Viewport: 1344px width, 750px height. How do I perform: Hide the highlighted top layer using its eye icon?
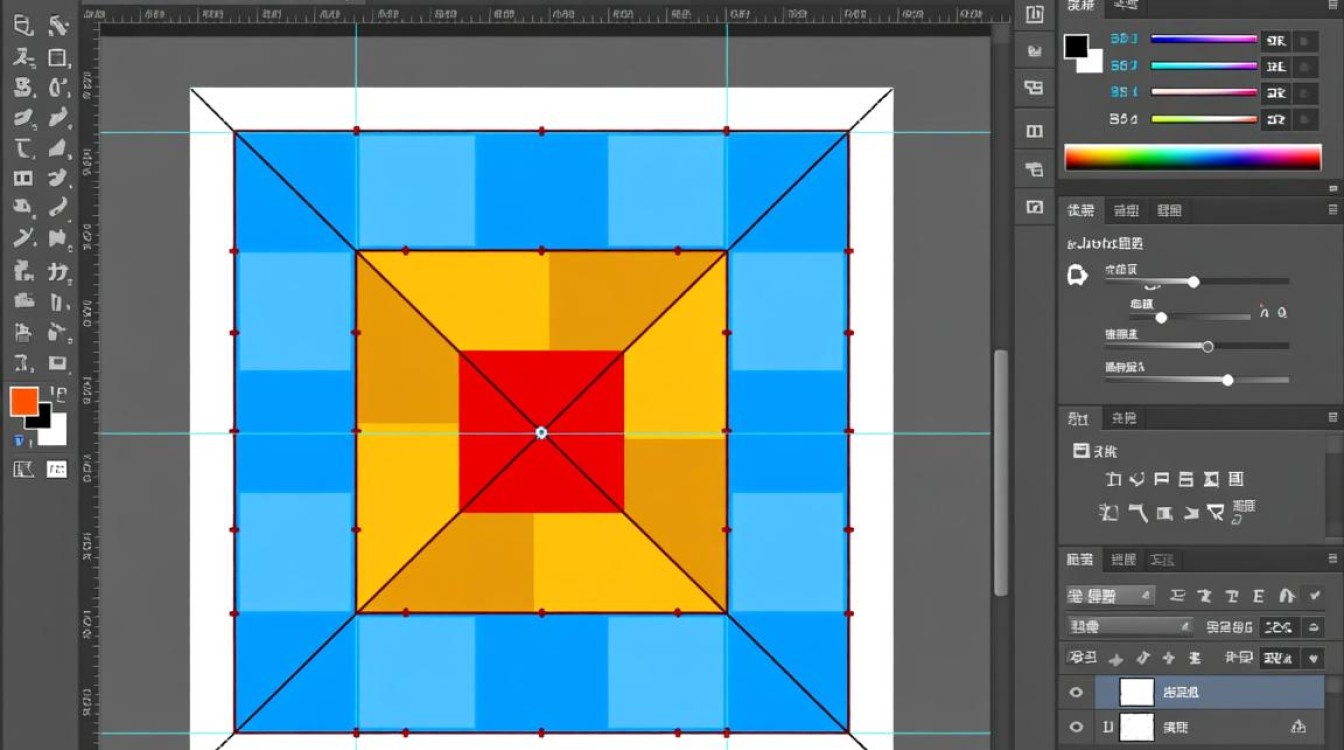click(x=1076, y=692)
